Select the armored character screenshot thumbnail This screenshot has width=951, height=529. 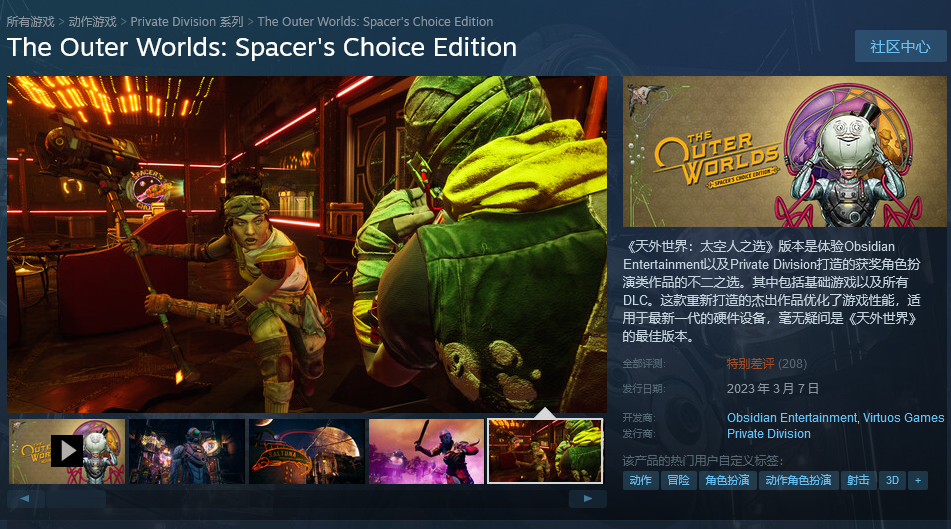187,451
